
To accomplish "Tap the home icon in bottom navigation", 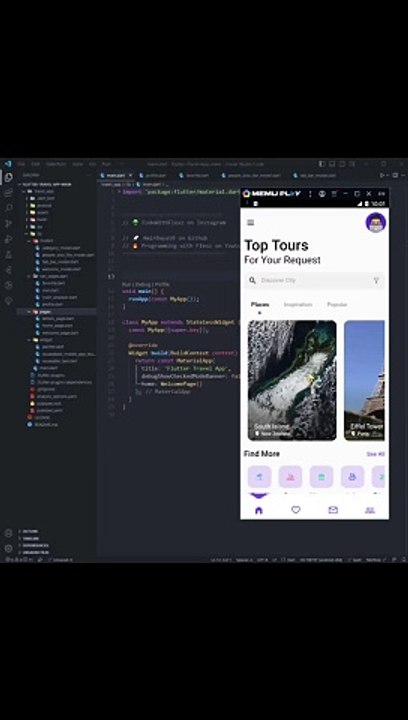I will [x=259, y=510].
